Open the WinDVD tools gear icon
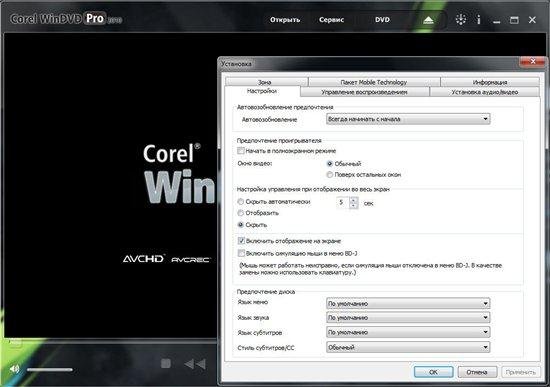 coord(461,20)
